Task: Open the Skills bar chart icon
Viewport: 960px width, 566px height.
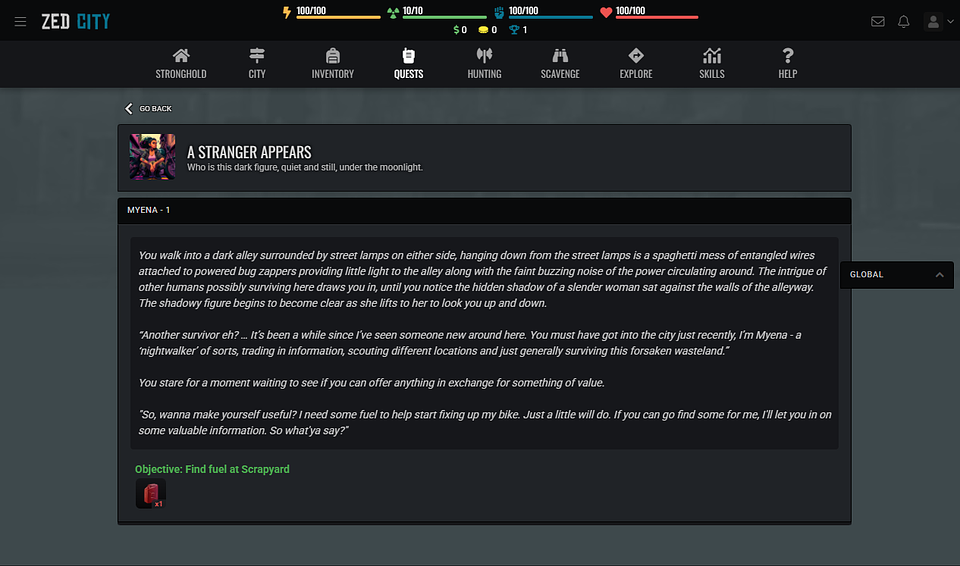Action: [x=712, y=56]
